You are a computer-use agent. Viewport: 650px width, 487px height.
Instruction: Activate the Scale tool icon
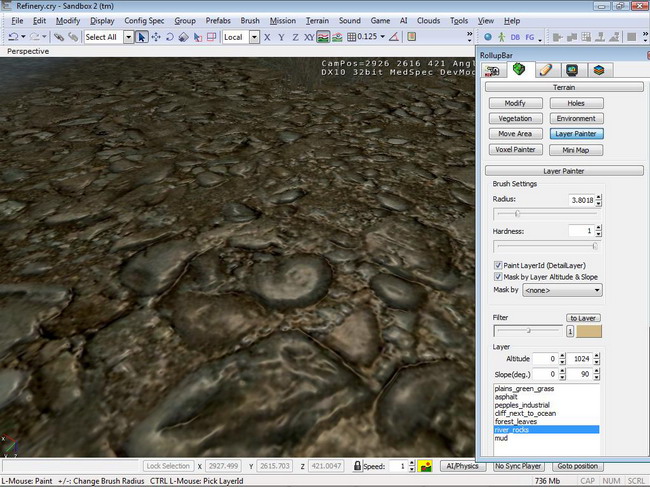(183, 37)
